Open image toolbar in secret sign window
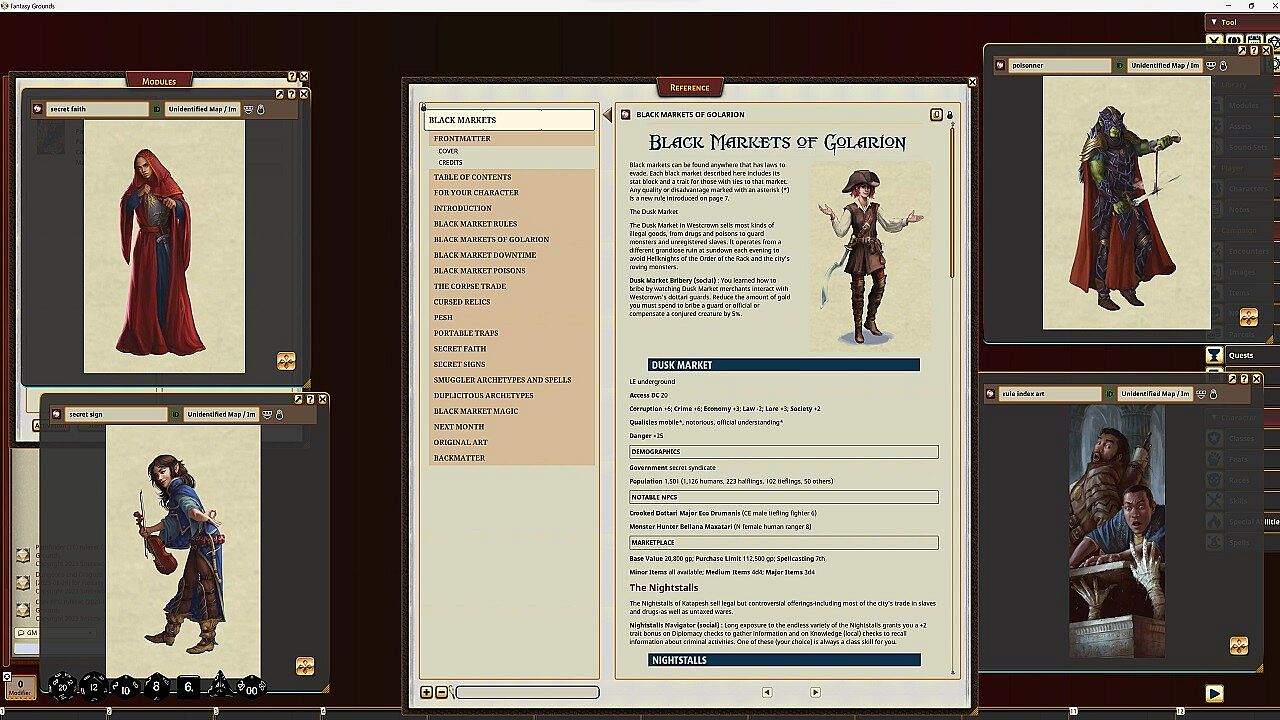 pos(305,666)
